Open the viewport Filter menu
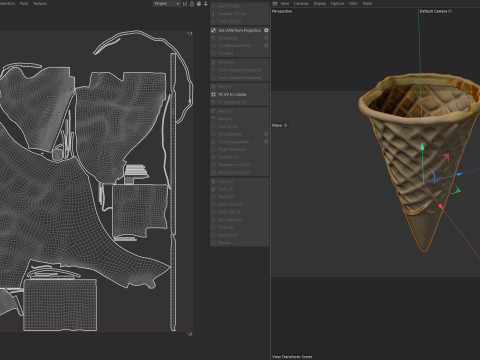480x360 pixels. tap(353, 4)
